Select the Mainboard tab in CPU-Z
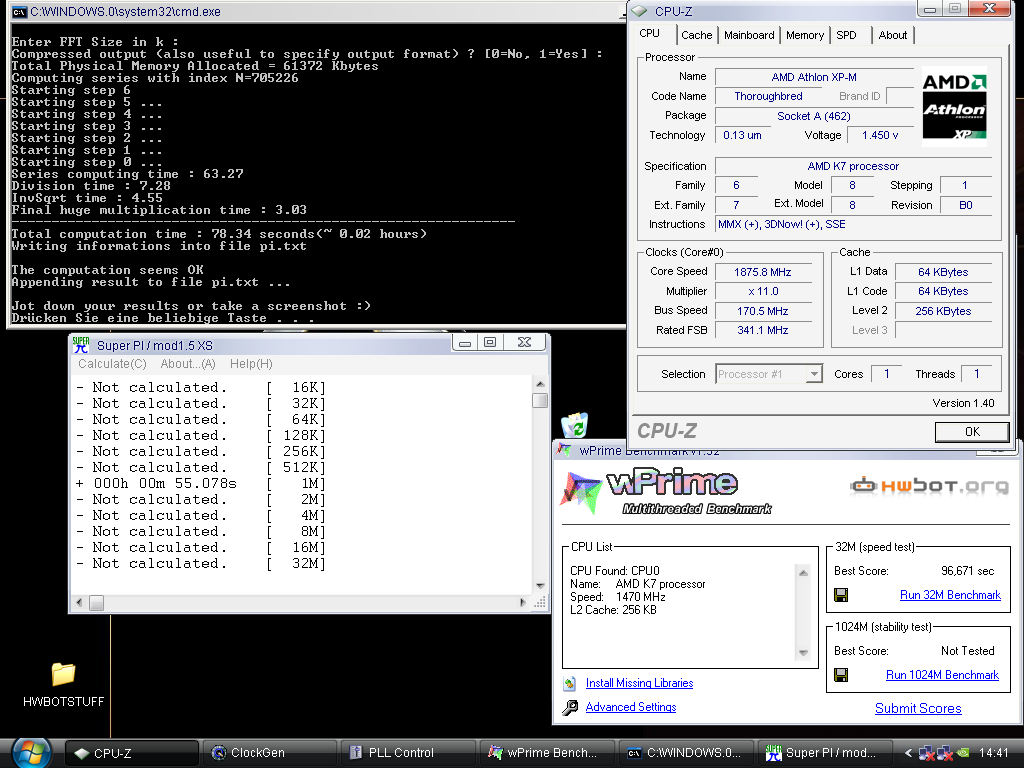 click(749, 35)
